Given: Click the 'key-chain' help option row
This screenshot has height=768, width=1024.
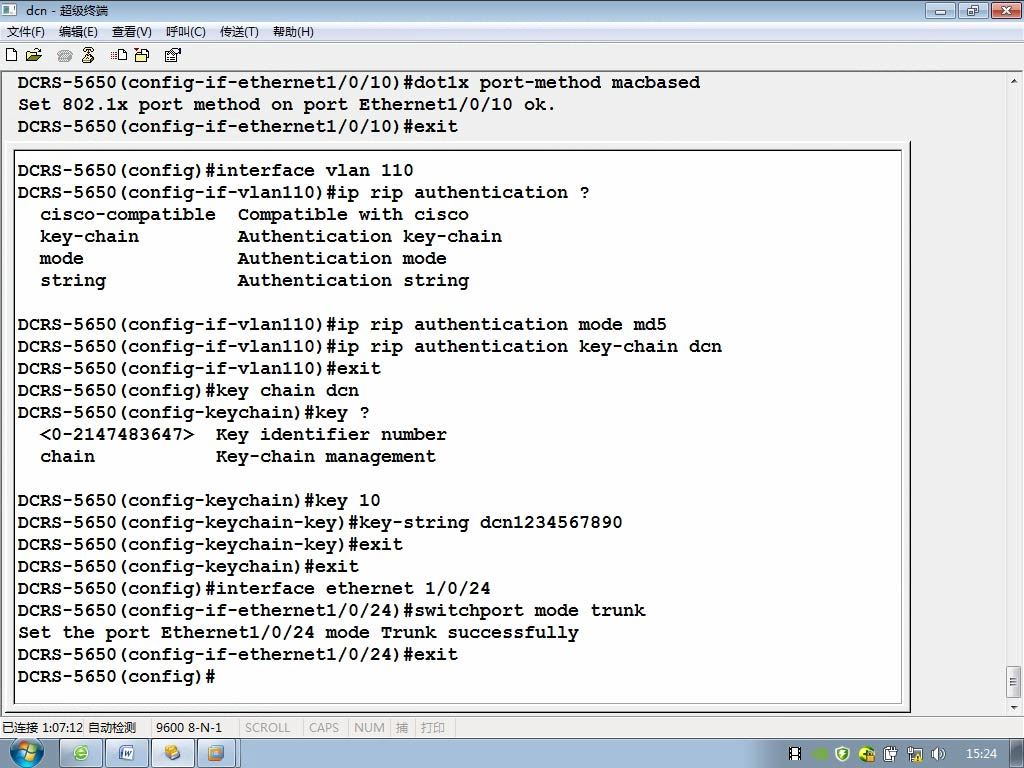Looking at the screenshot, I should coord(271,236).
